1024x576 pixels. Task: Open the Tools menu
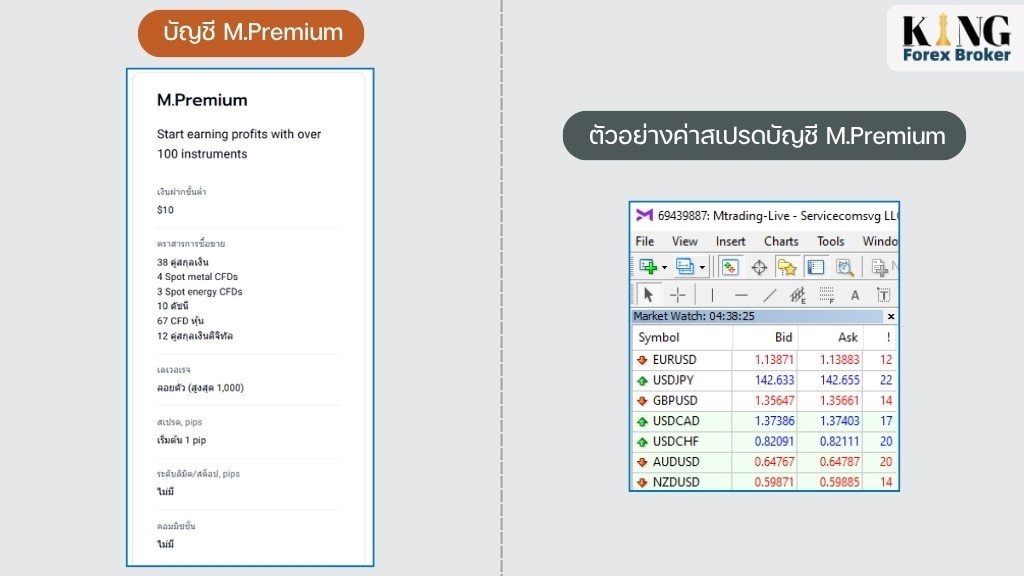pyautogui.click(x=830, y=241)
